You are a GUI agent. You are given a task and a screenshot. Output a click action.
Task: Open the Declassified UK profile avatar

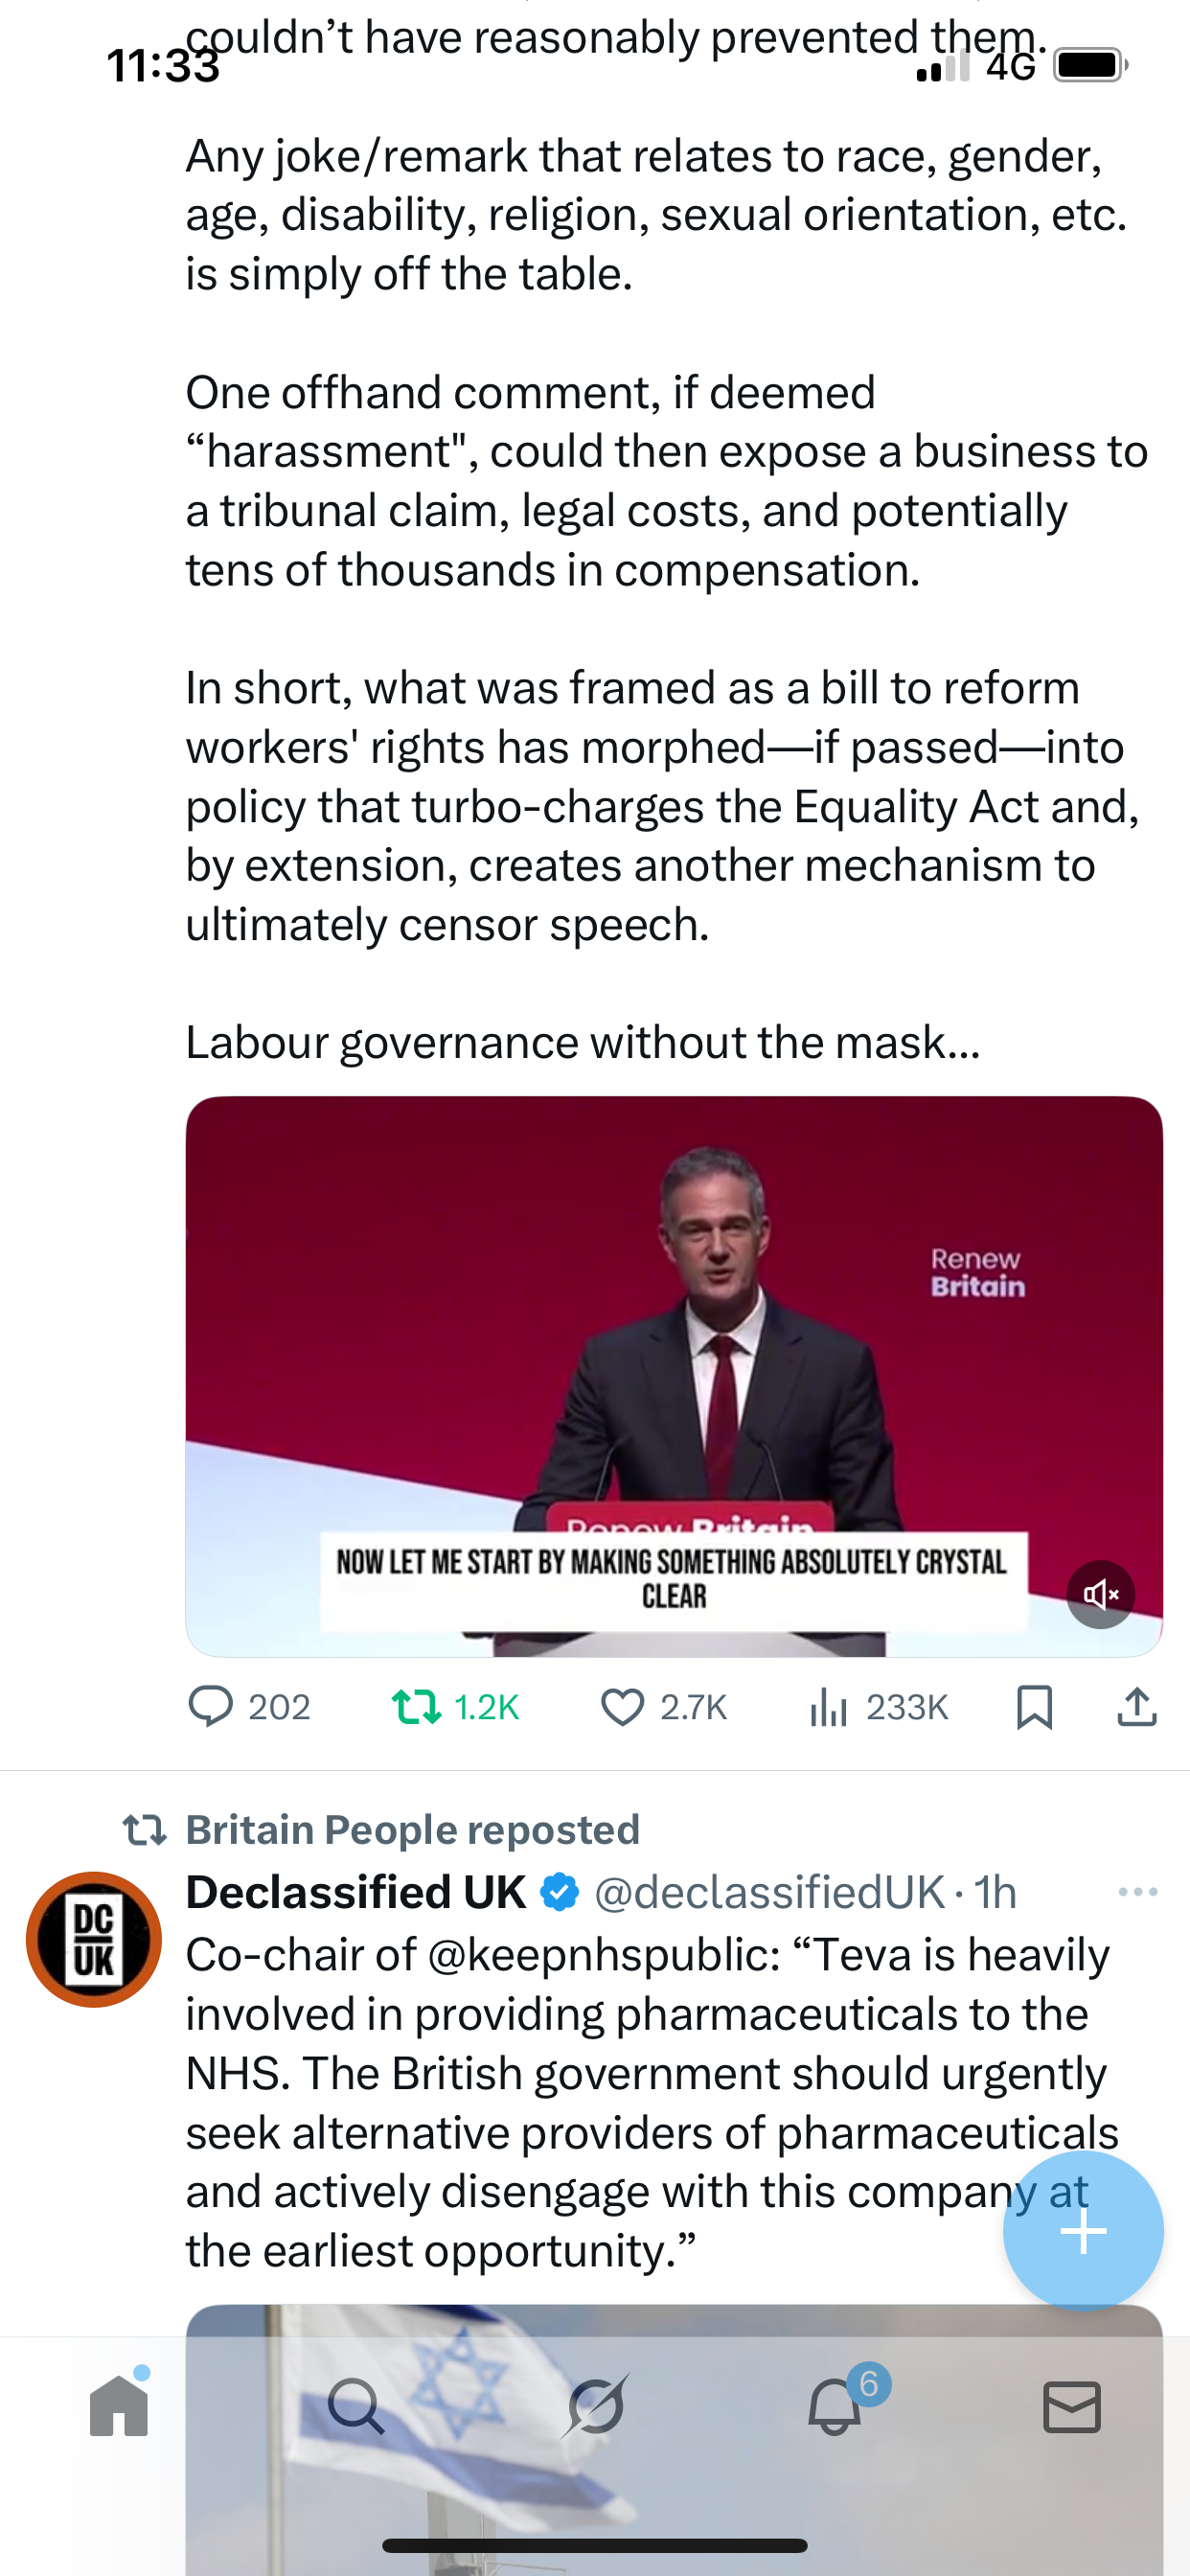click(x=94, y=1939)
